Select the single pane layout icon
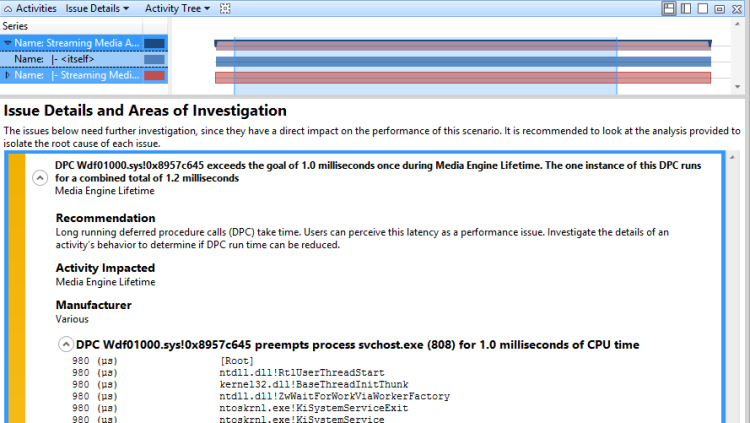 pyautogui.click(x=704, y=8)
